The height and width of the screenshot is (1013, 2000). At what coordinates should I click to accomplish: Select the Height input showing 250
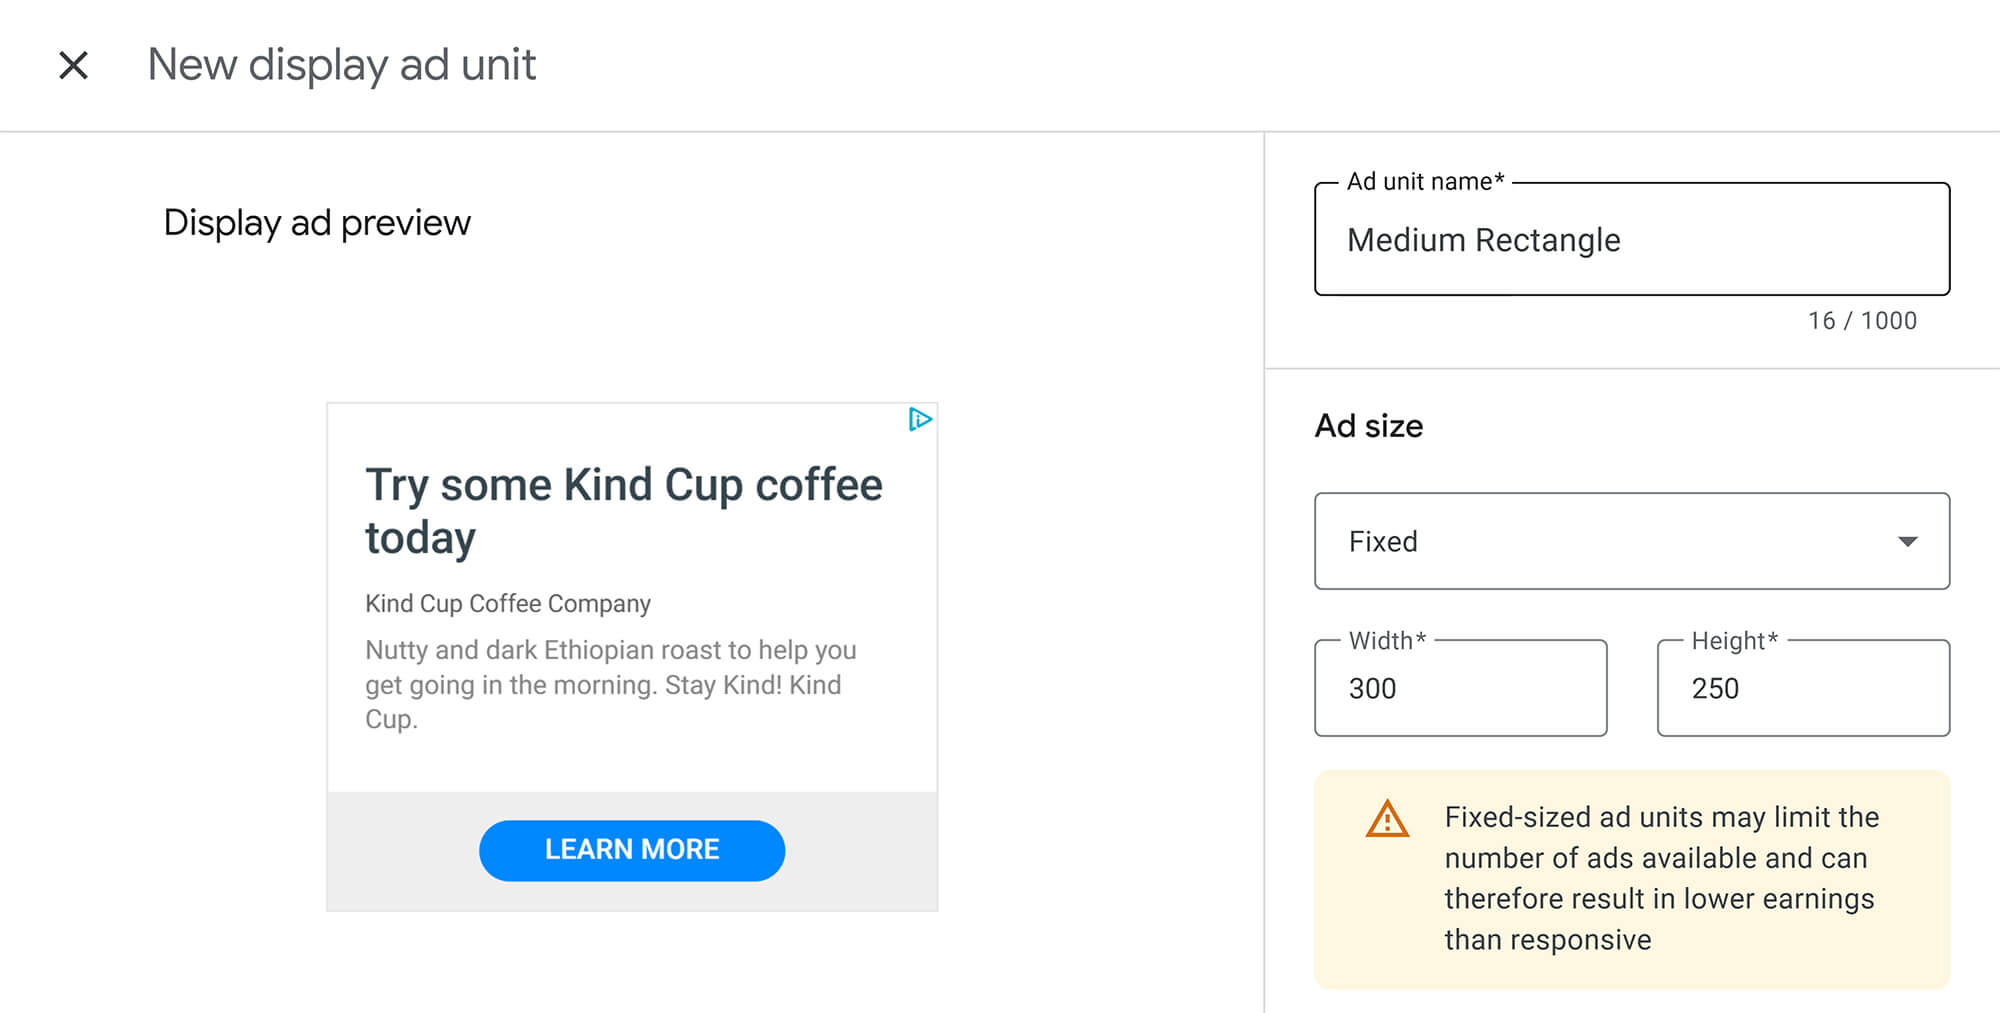1802,688
